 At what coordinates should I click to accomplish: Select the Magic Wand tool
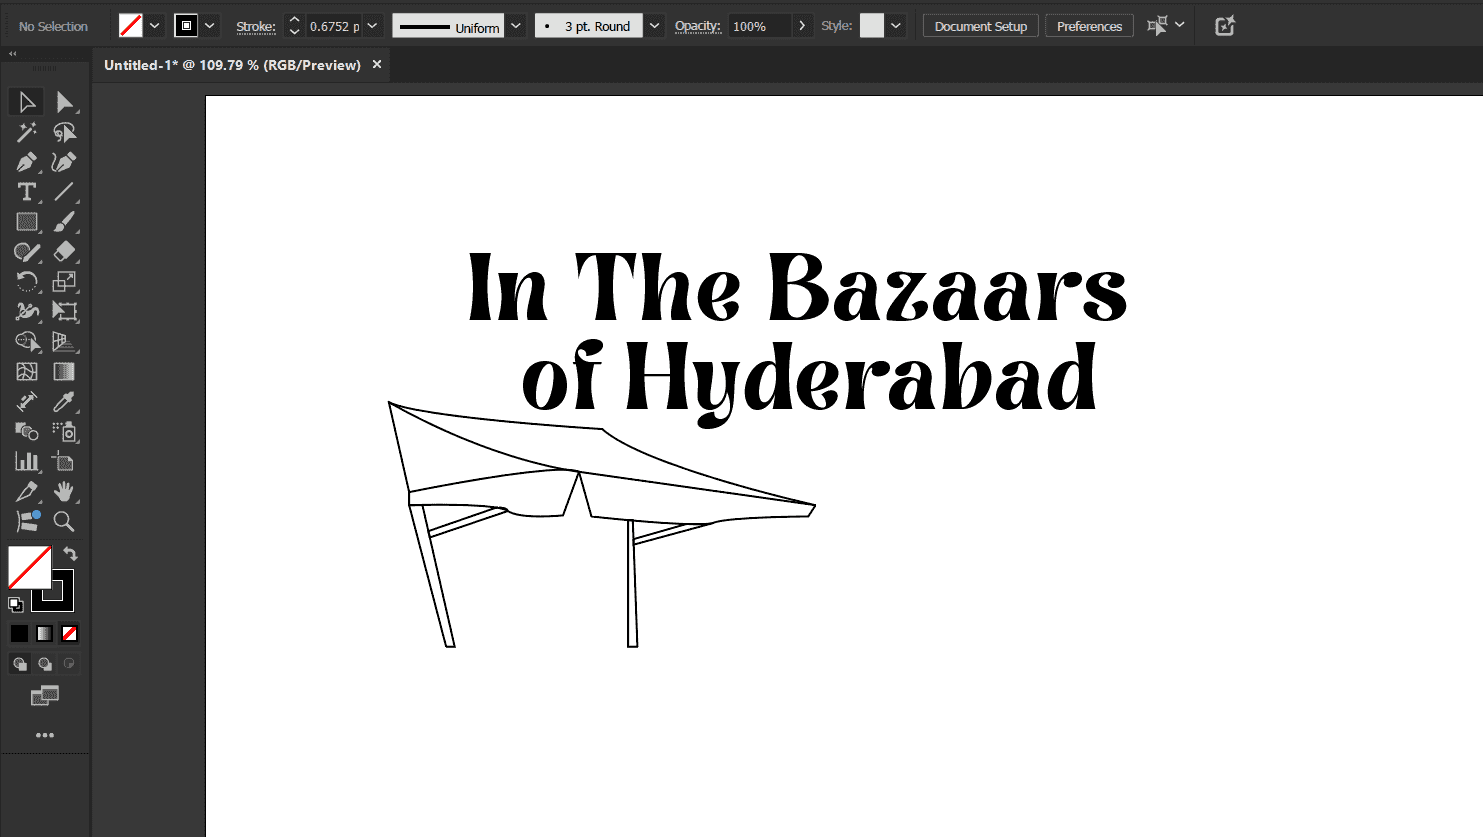pos(27,132)
